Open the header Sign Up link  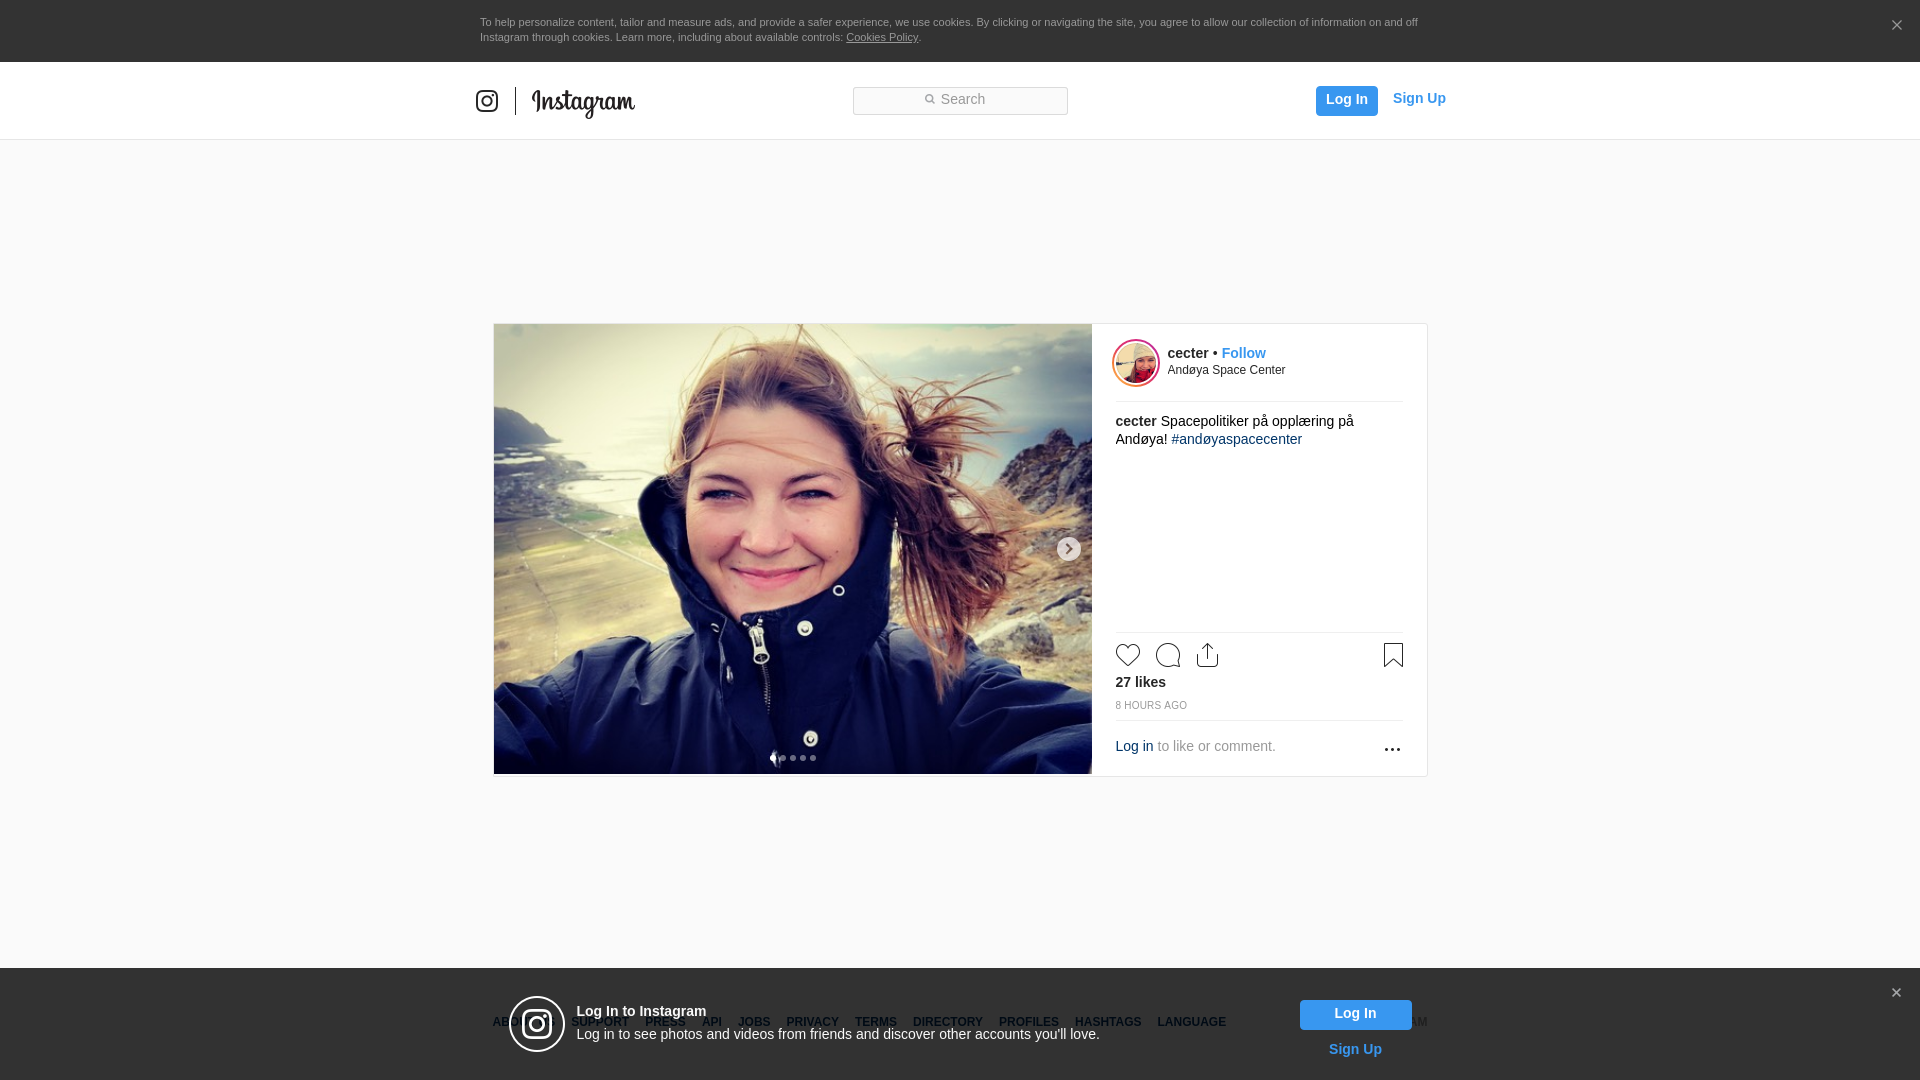click(1419, 98)
